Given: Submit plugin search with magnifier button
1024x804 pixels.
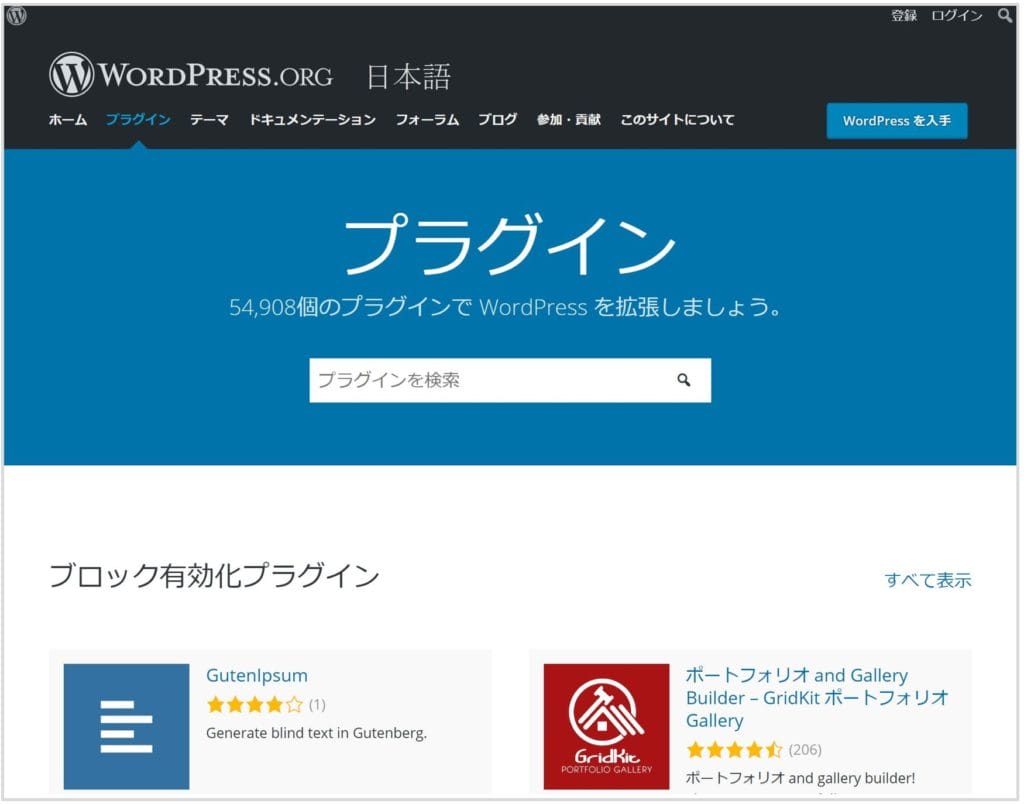Looking at the screenshot, I should [683, 380].
